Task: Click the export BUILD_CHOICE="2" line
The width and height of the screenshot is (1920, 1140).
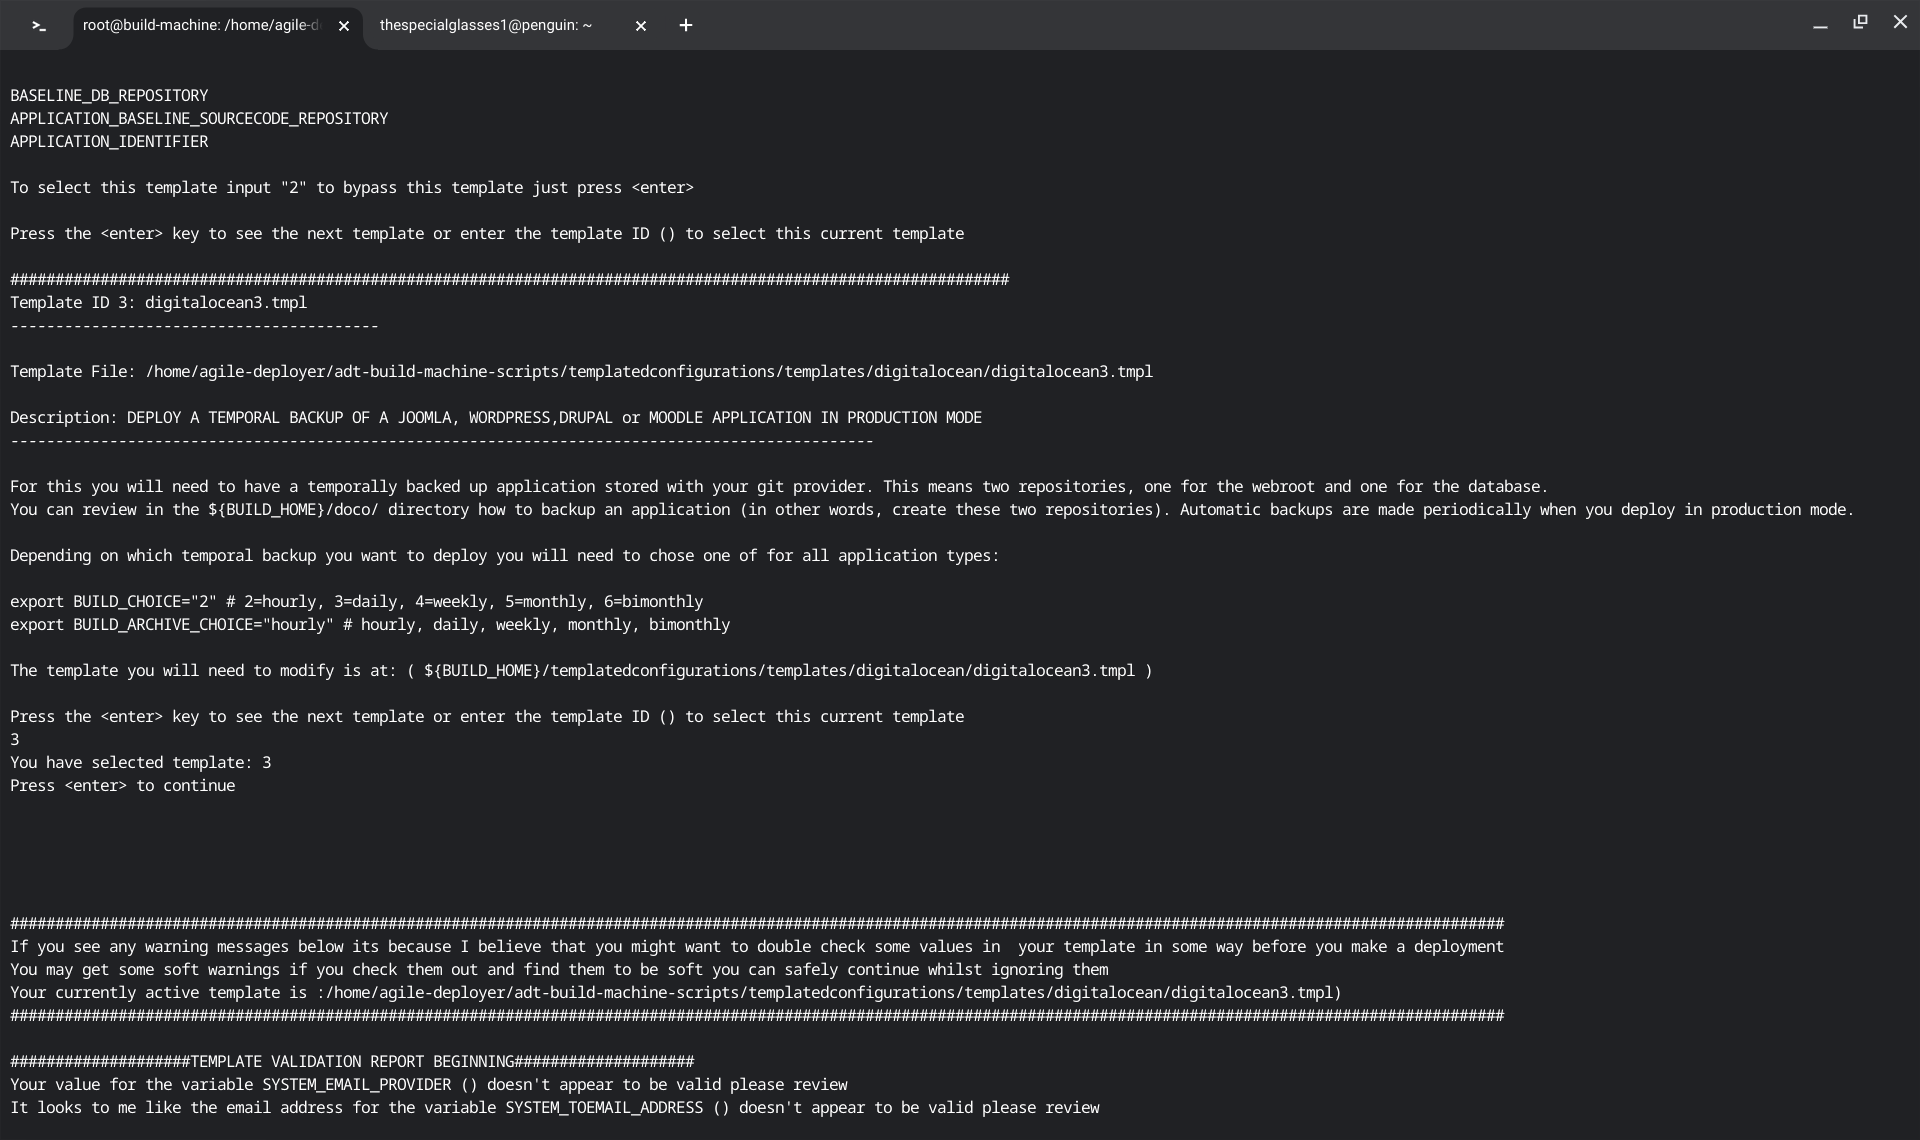Action: [x=356, y=602]
